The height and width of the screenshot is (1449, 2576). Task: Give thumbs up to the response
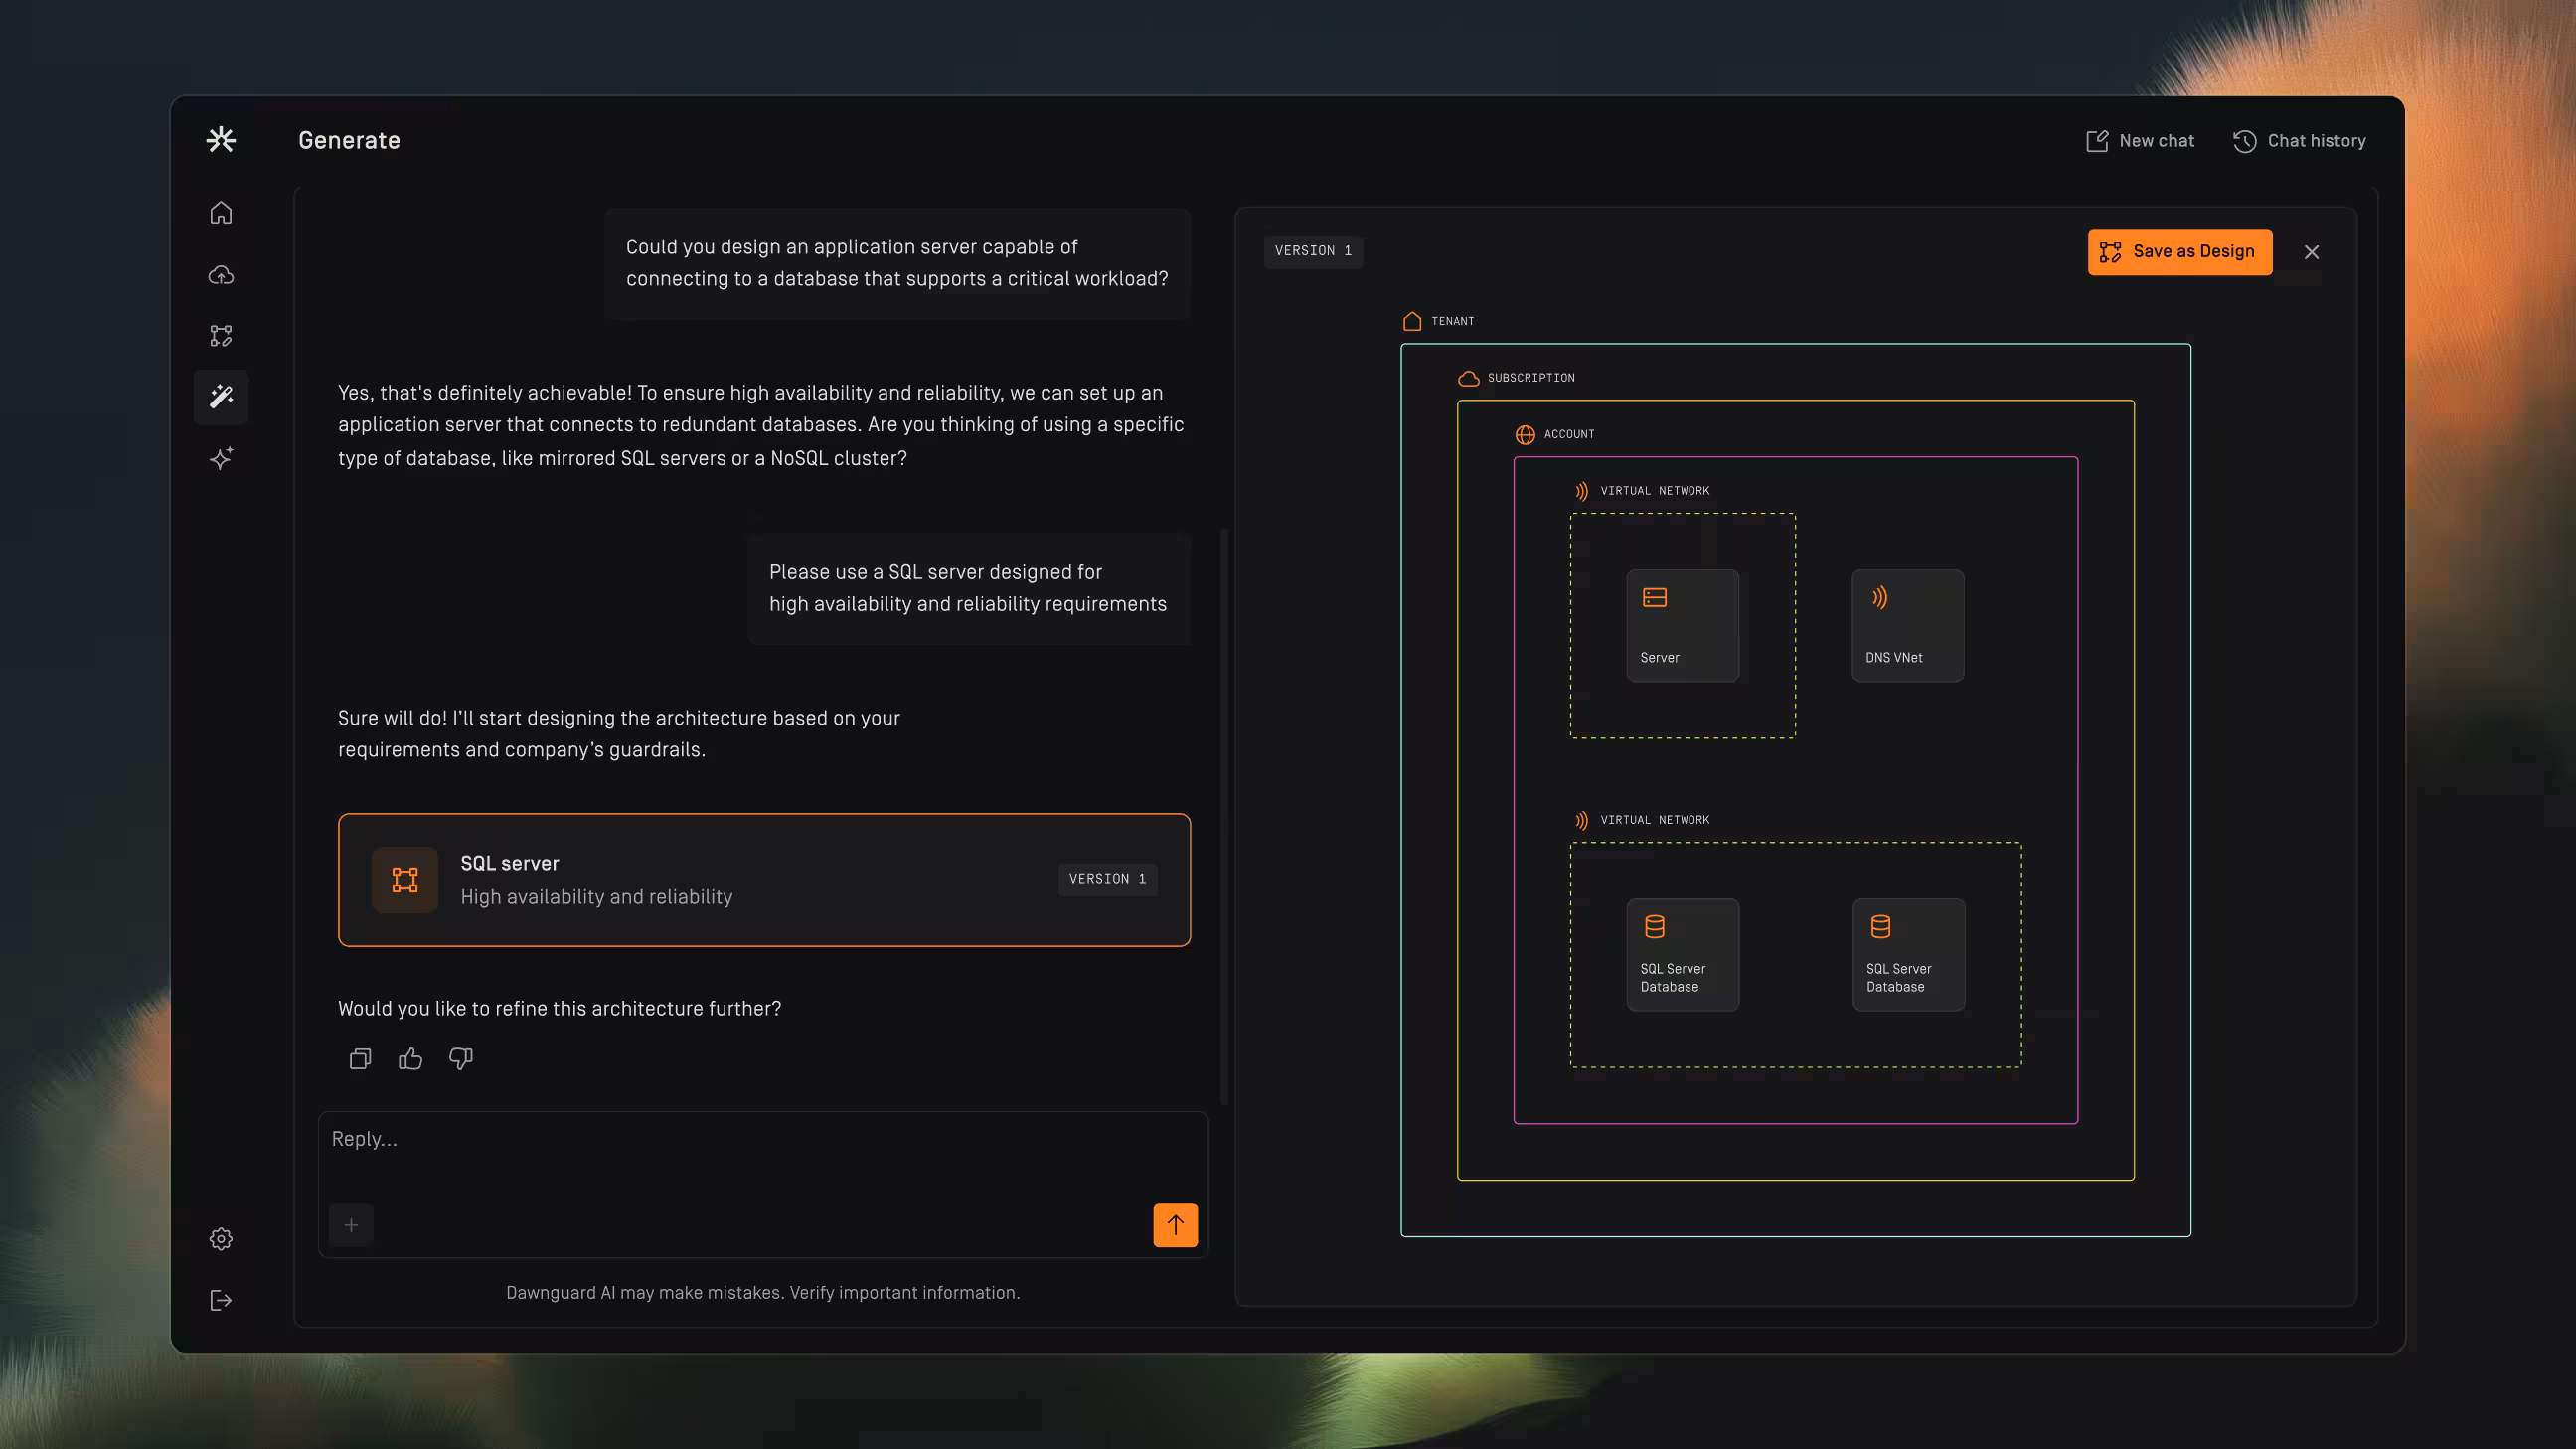tap(410, 1059)
